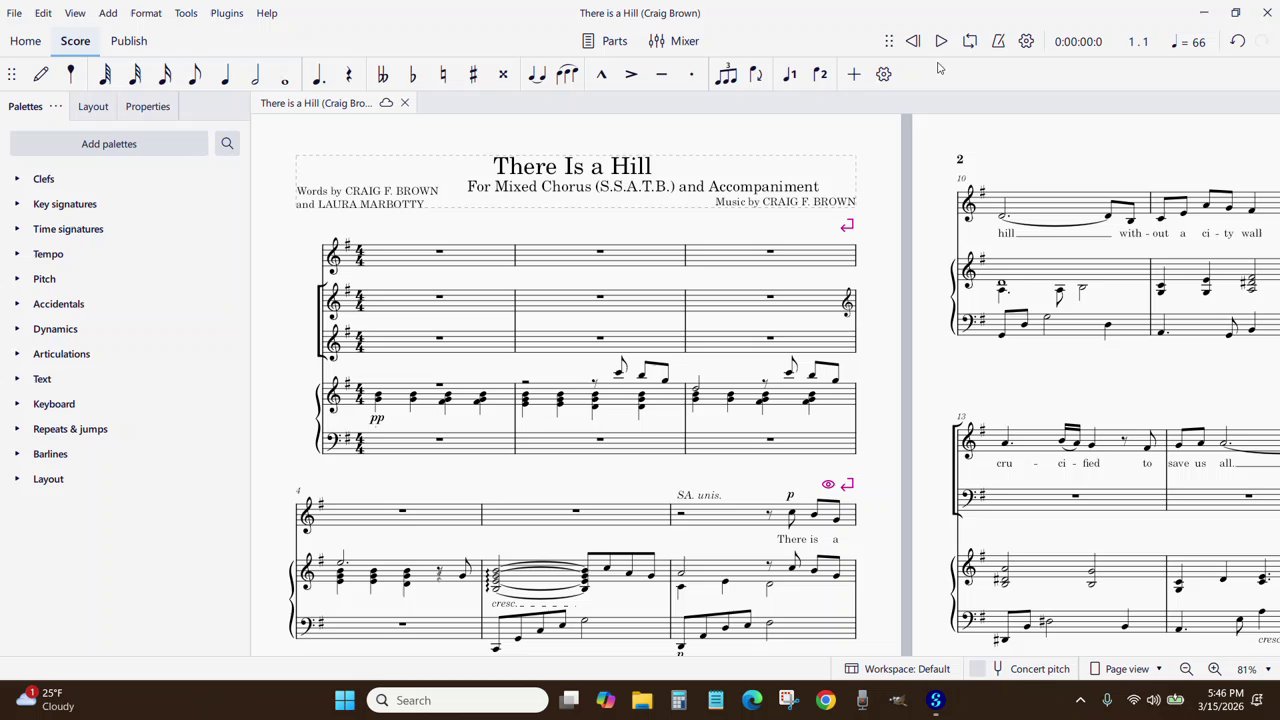Add tenuto articulation
This screenshot has height=720, width=1280.
pos(661,74)
